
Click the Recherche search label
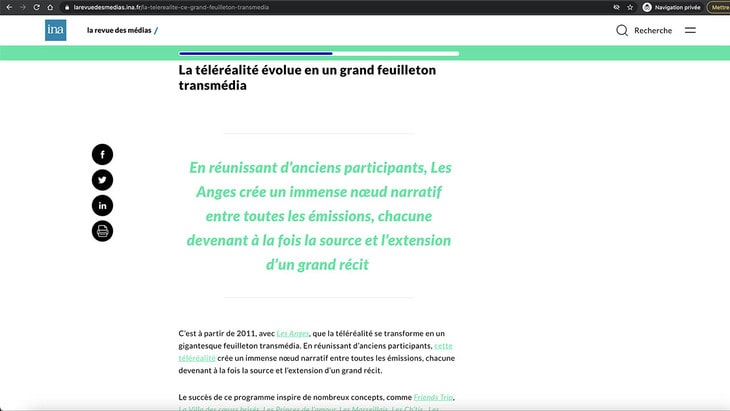pos(653,30)
